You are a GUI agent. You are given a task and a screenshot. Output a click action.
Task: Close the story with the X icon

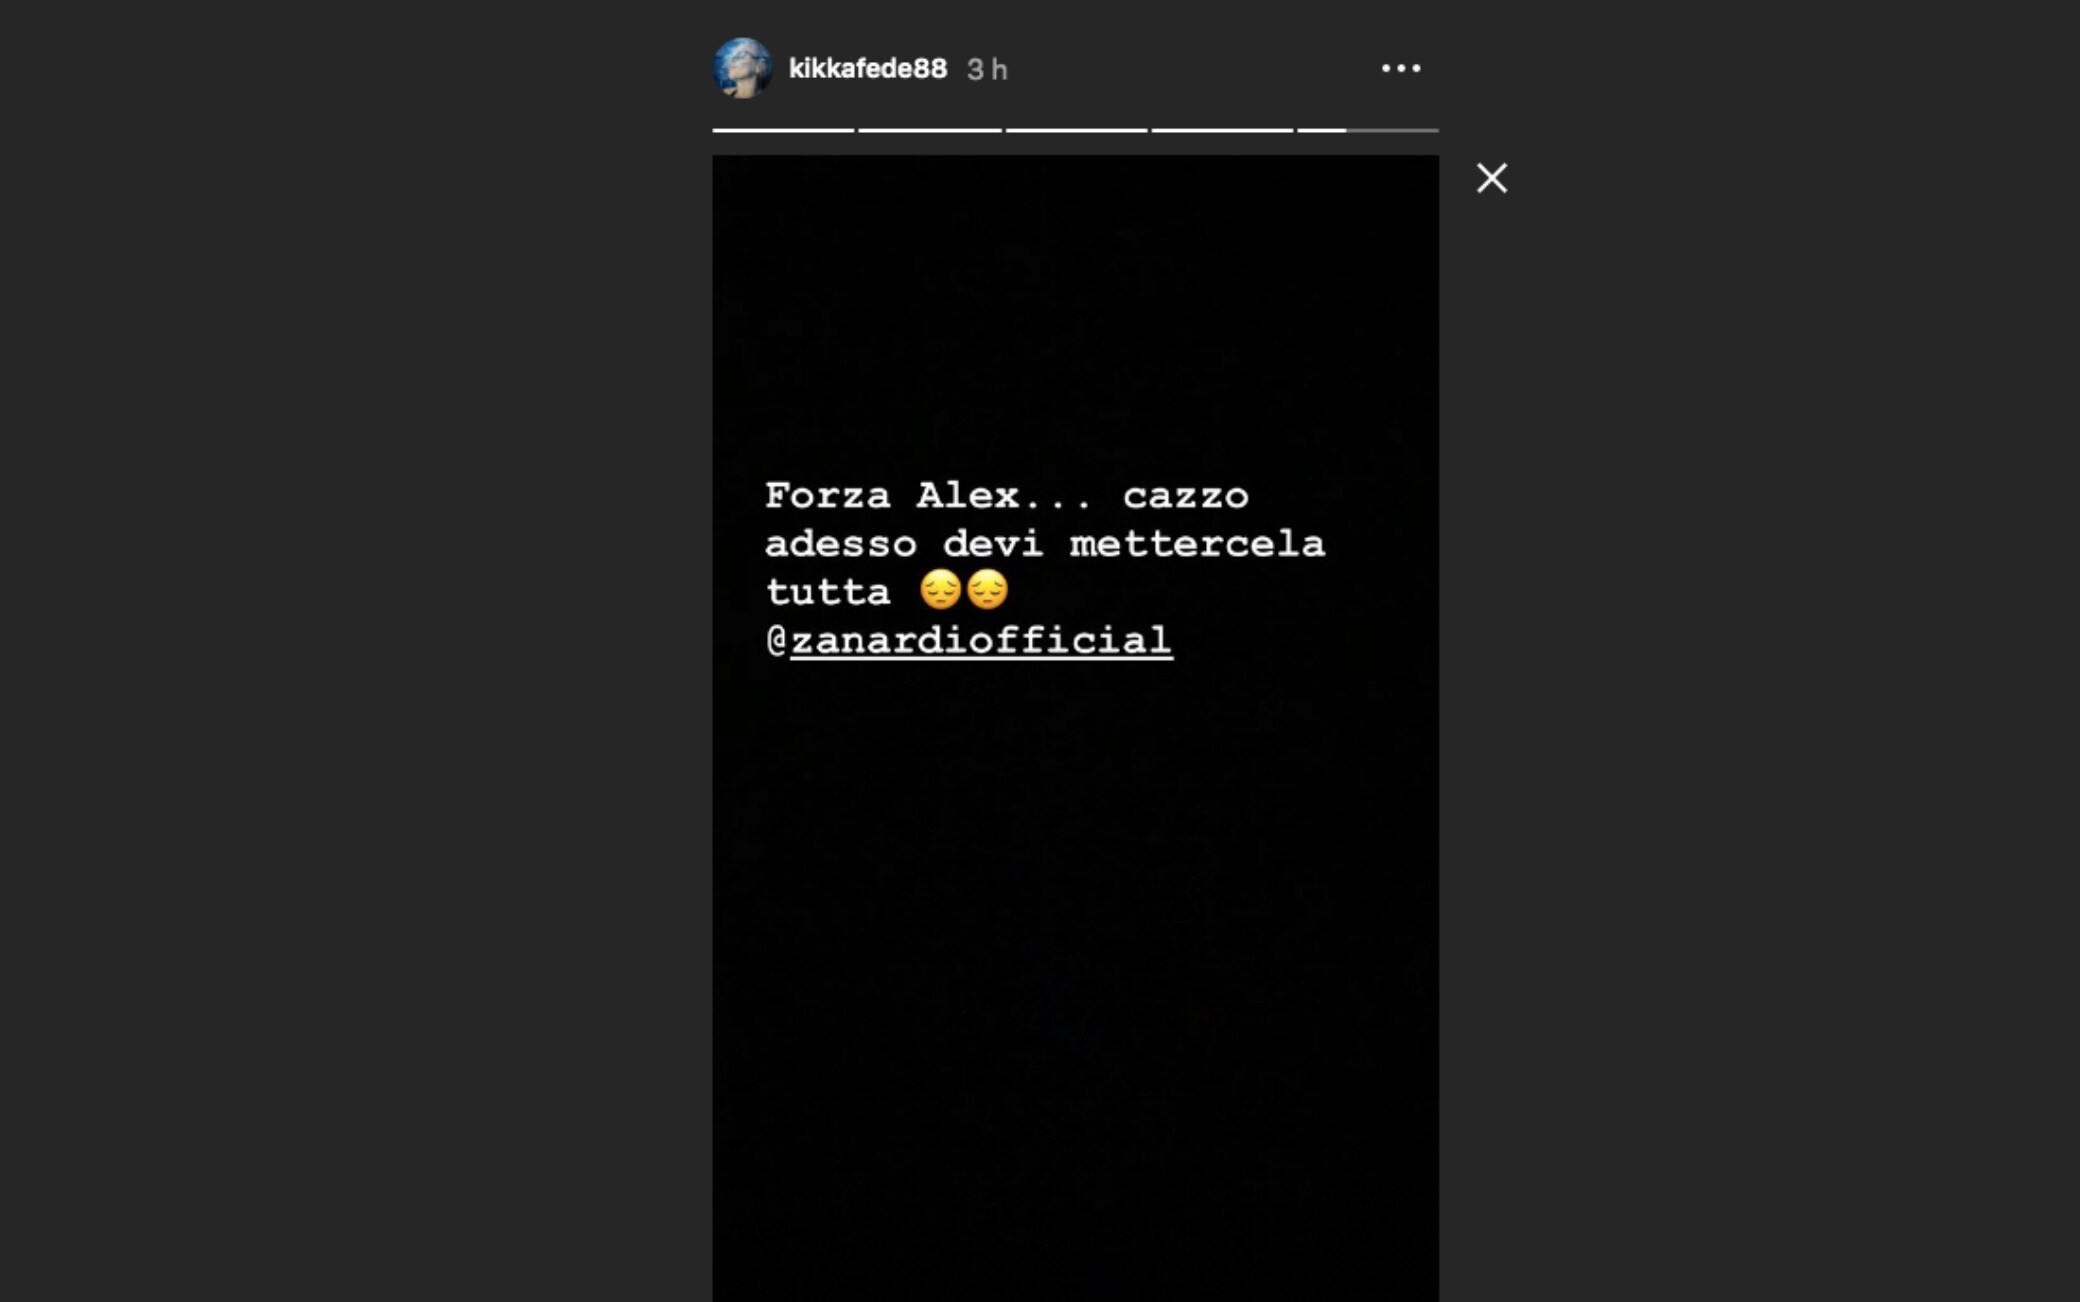coord(1491,178)
